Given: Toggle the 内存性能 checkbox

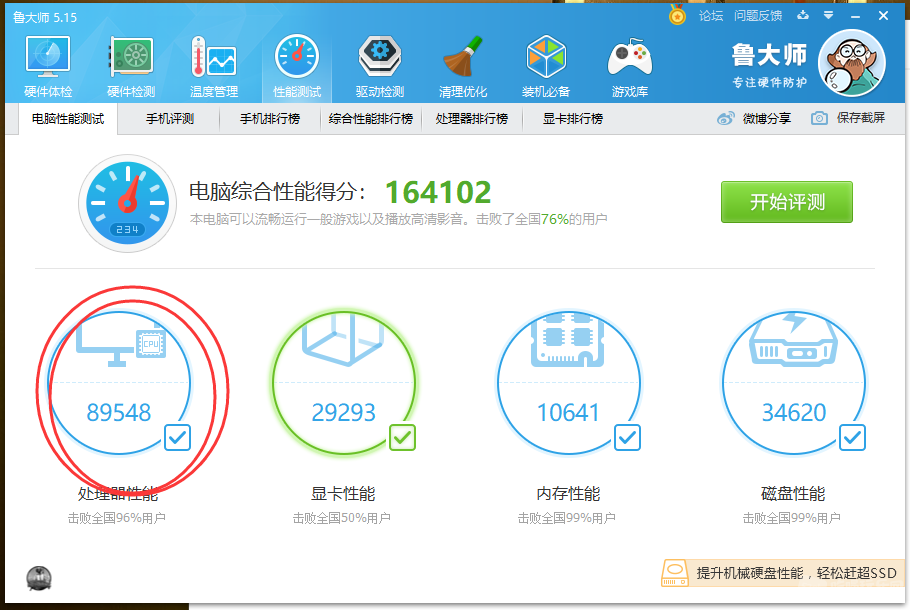Looking at the screenshot, I should (x=627, y=438).
